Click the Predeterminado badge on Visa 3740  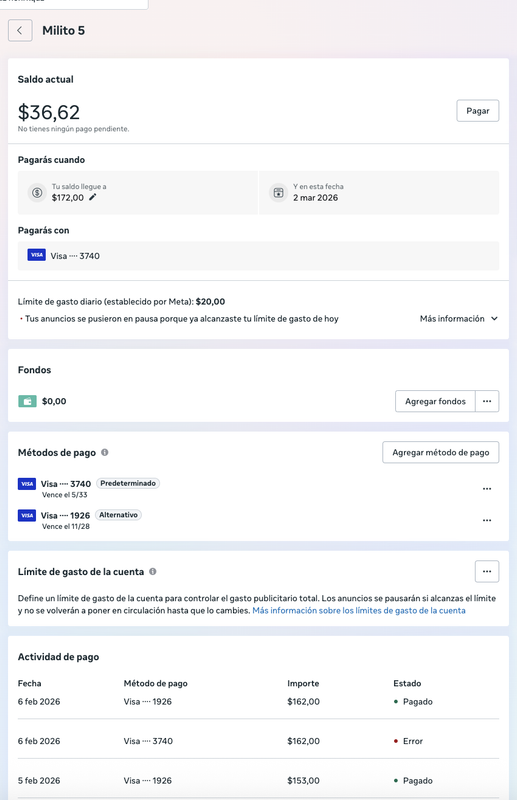pos(128,483)
